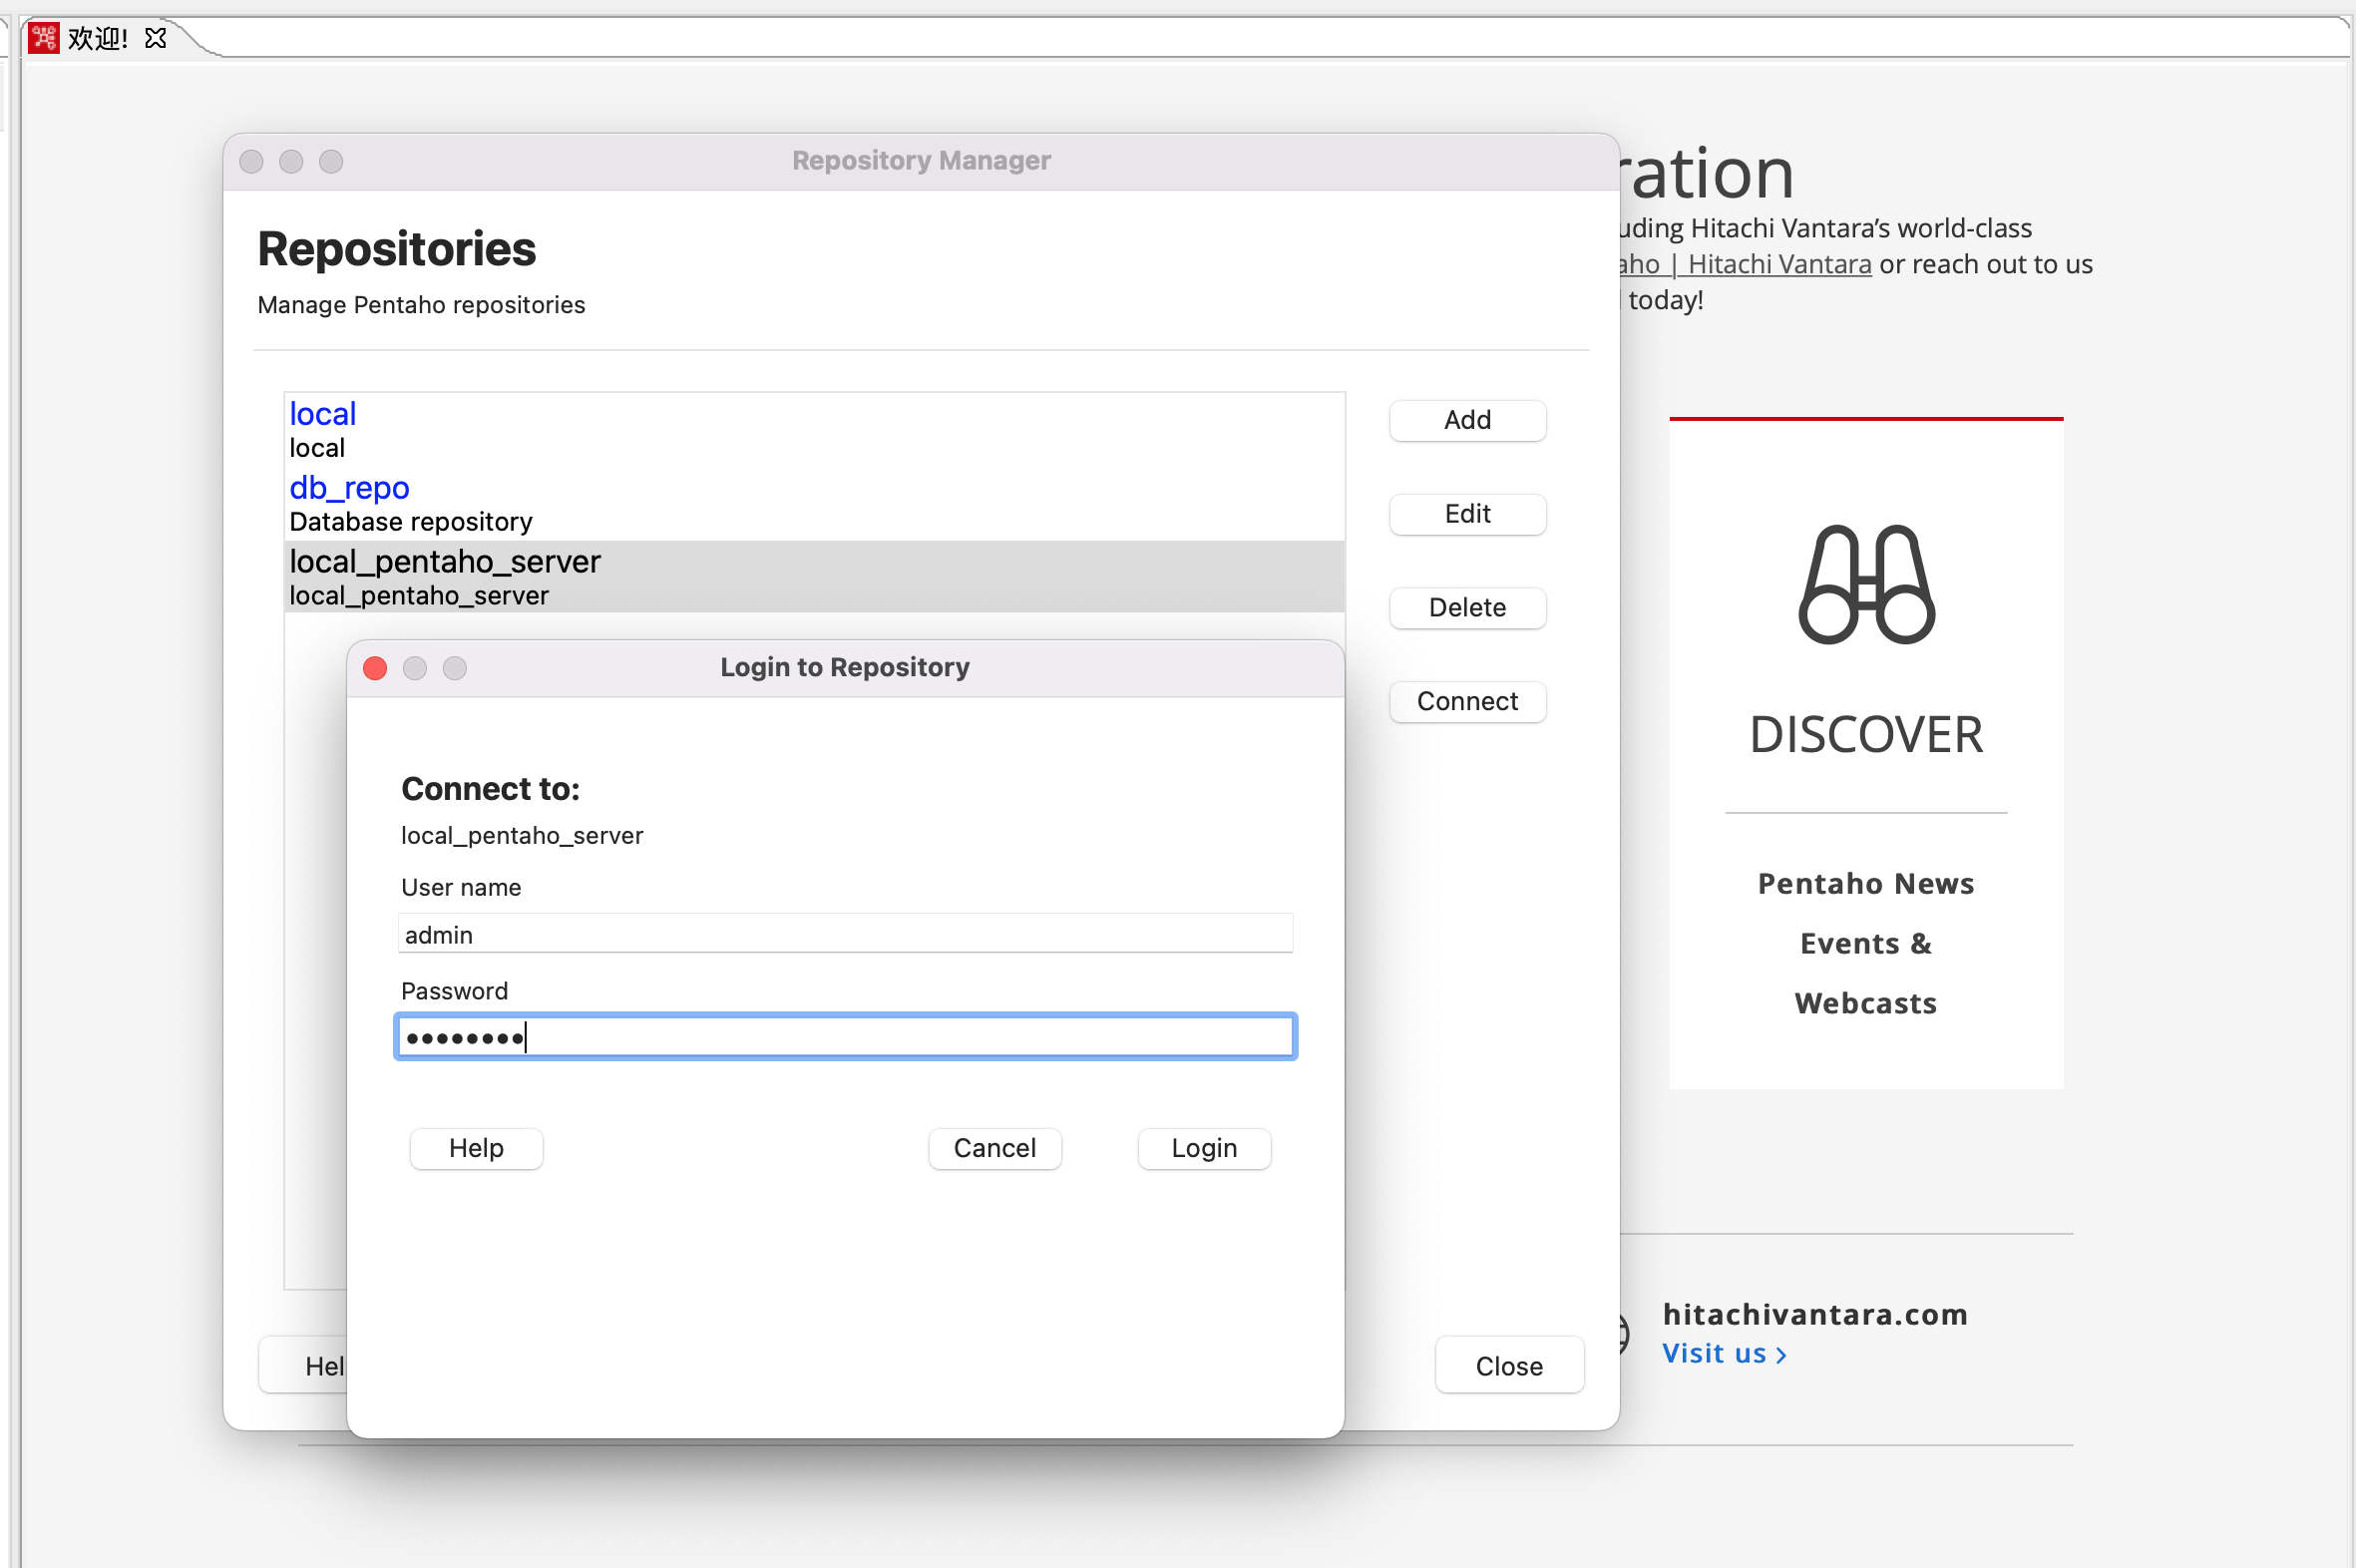Screen dimensions: 2356x1568
Task: Add a new repository
Action: tap(1466, 420)
